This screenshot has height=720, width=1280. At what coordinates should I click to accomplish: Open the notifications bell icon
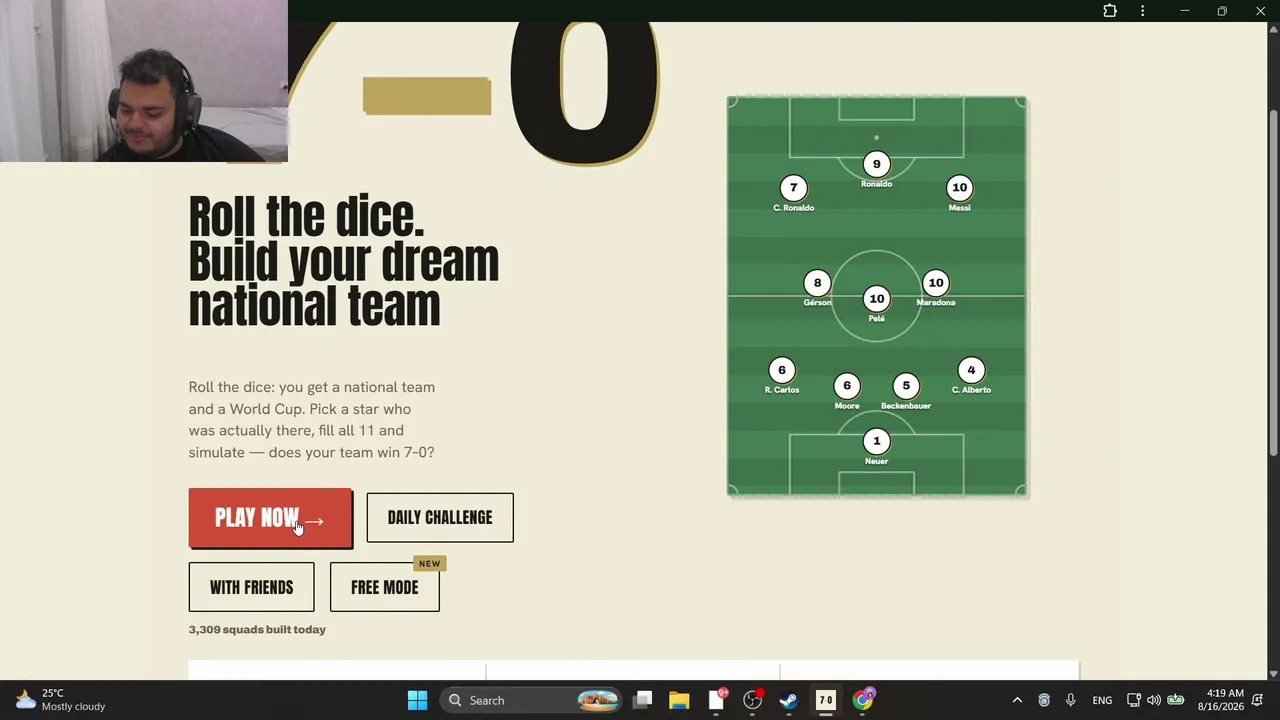(1258, 700)
